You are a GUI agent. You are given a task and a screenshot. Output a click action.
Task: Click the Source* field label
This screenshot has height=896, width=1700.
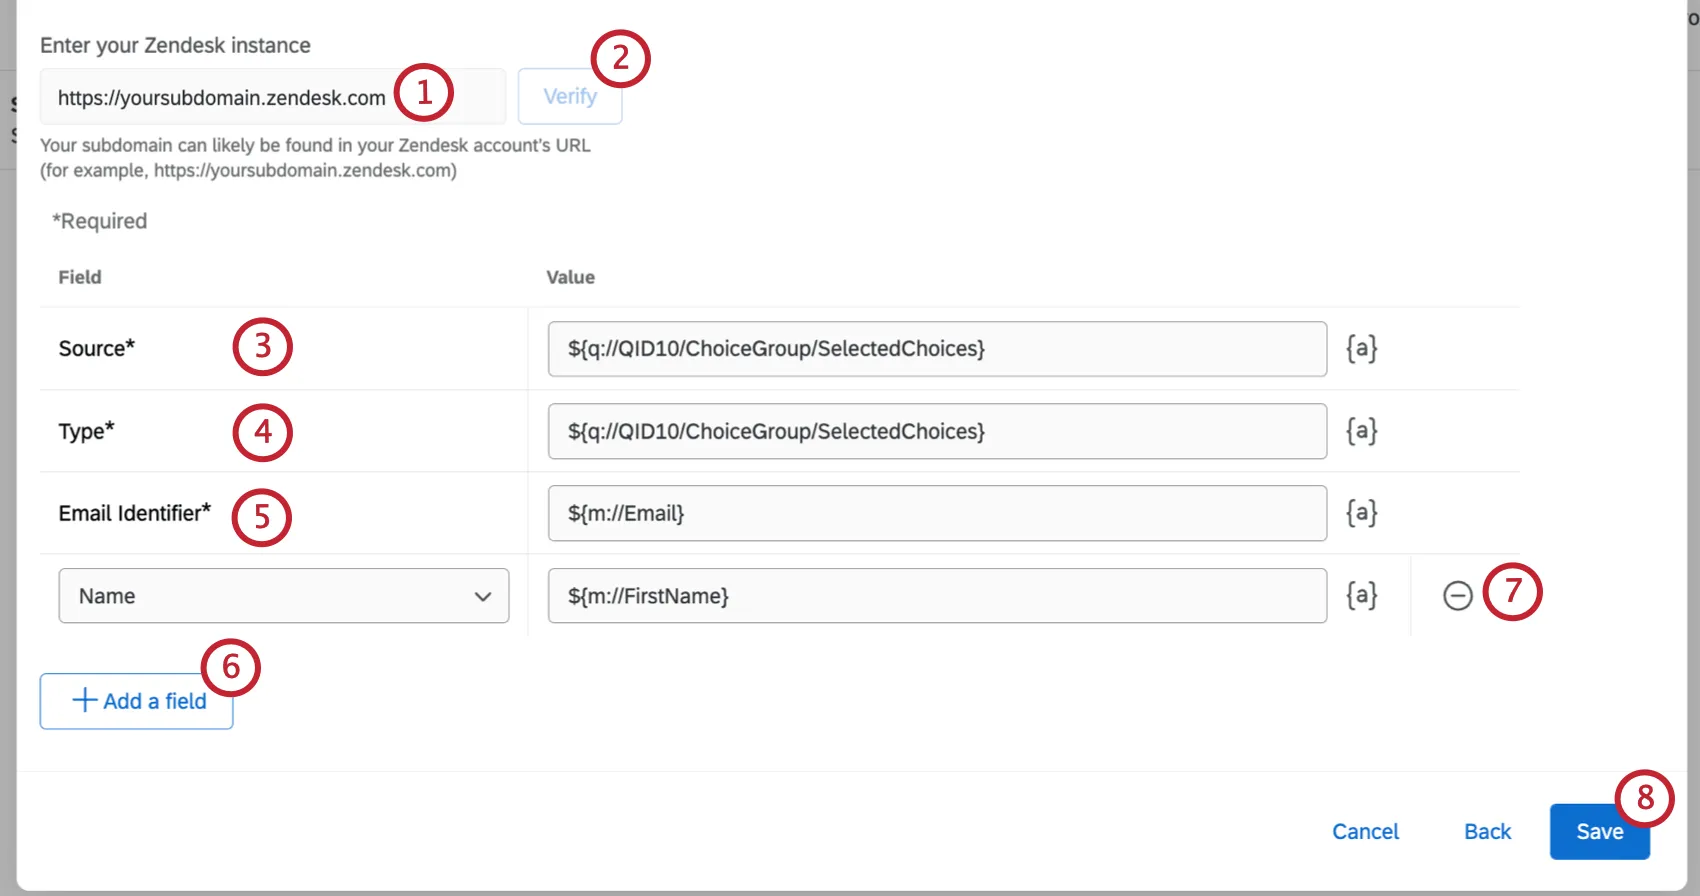pos(97,349)
